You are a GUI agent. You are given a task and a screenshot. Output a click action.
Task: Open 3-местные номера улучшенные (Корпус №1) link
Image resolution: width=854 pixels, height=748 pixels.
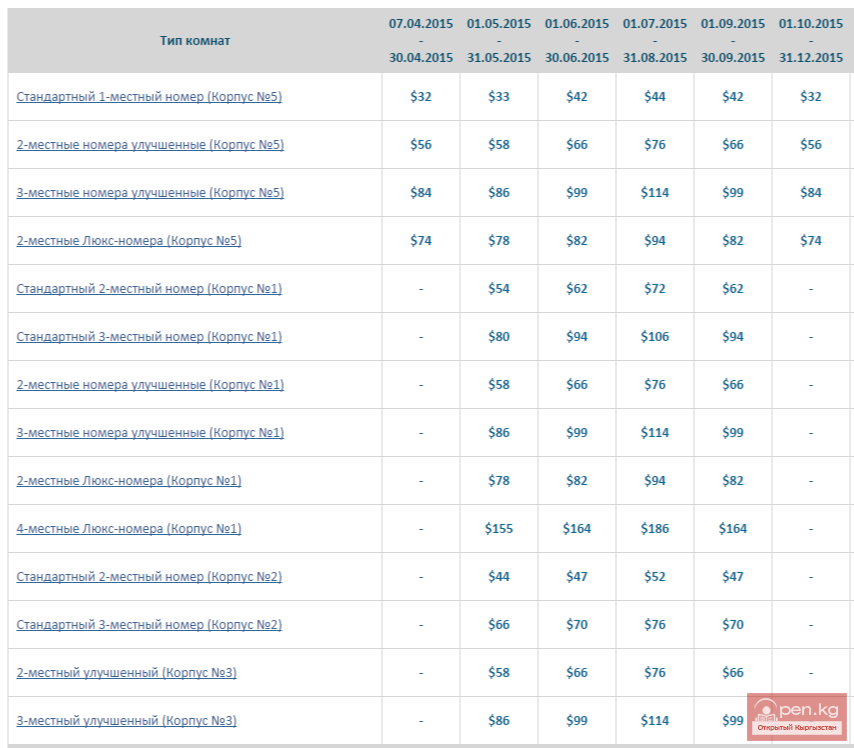150,433
